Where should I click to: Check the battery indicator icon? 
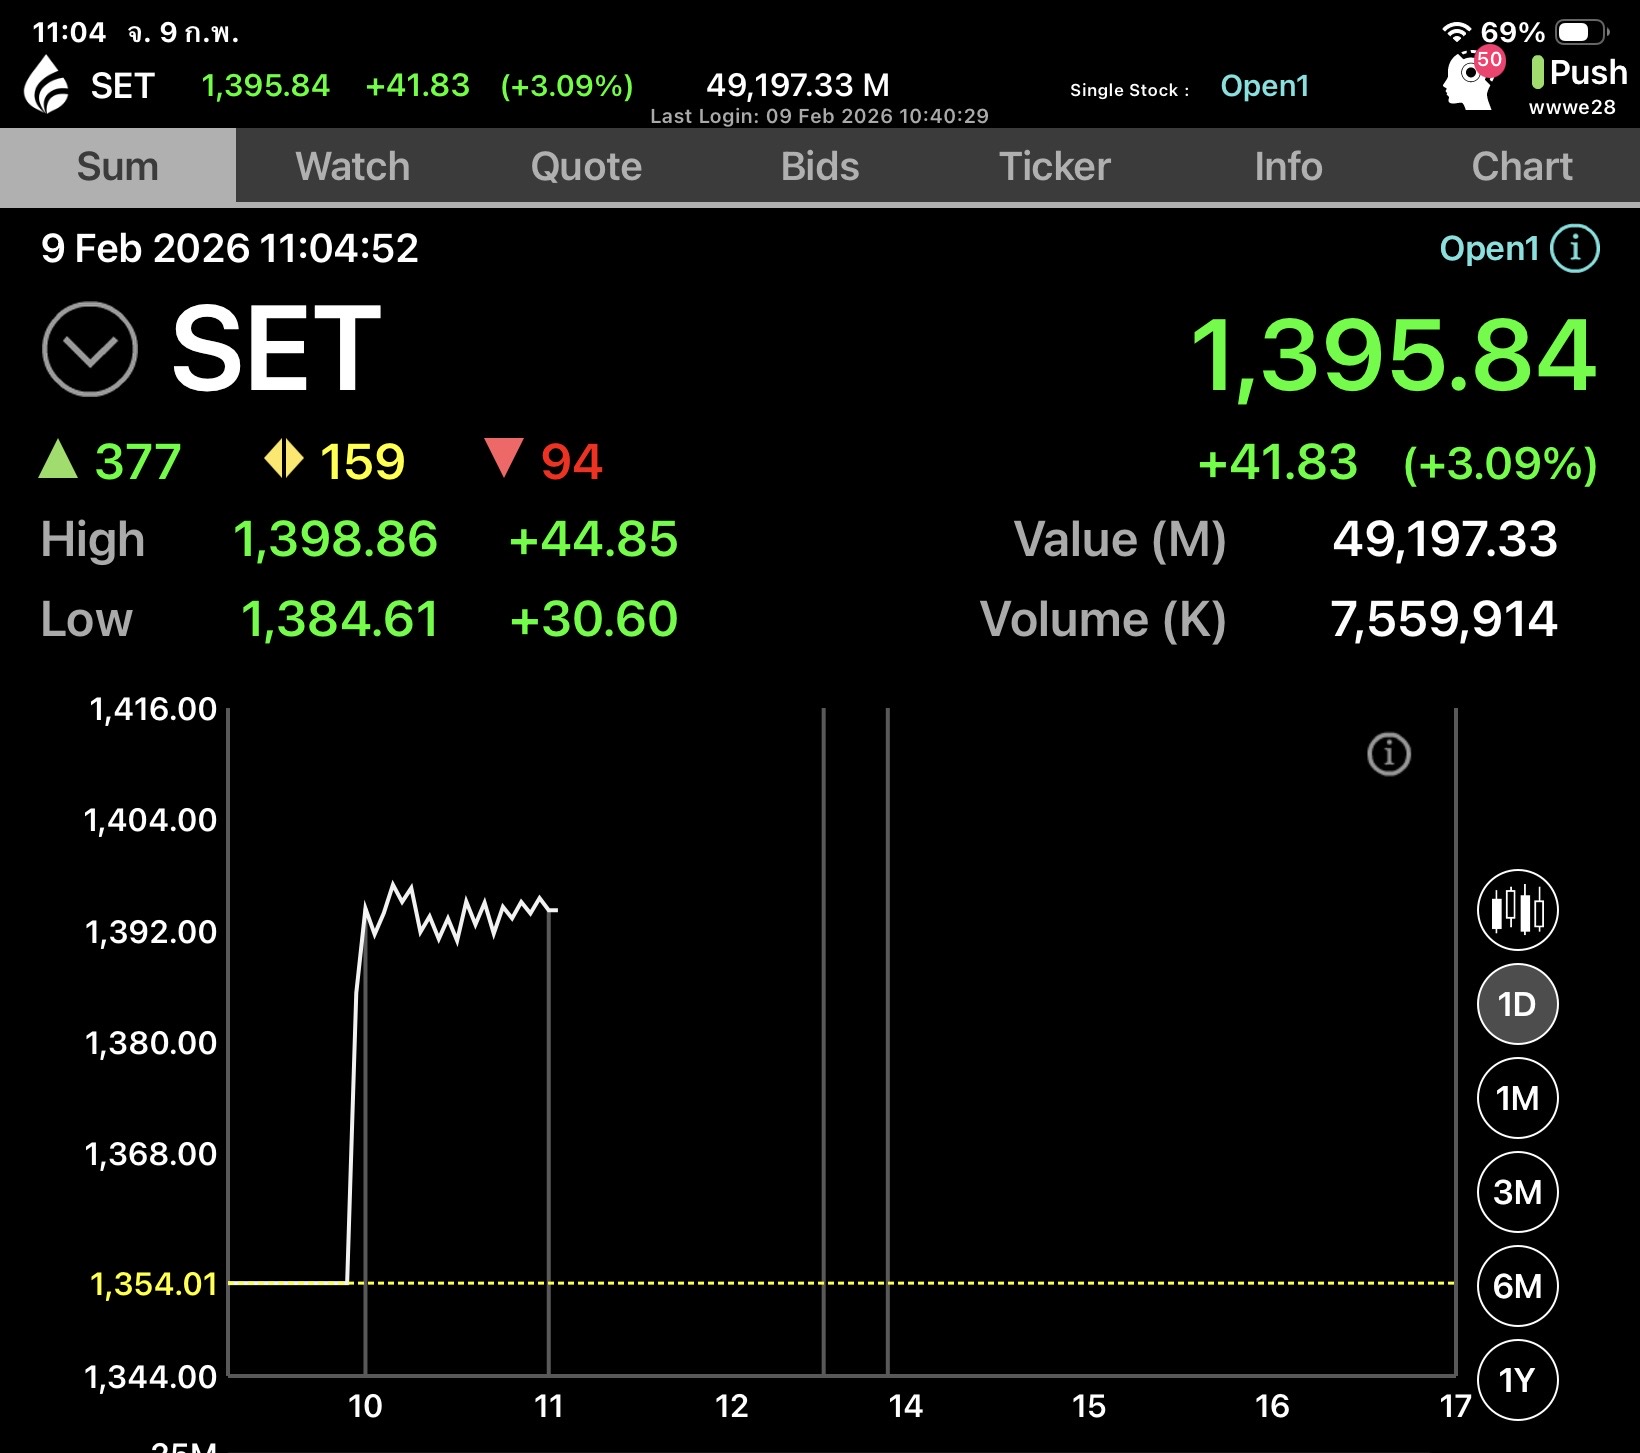[1582, 32]
